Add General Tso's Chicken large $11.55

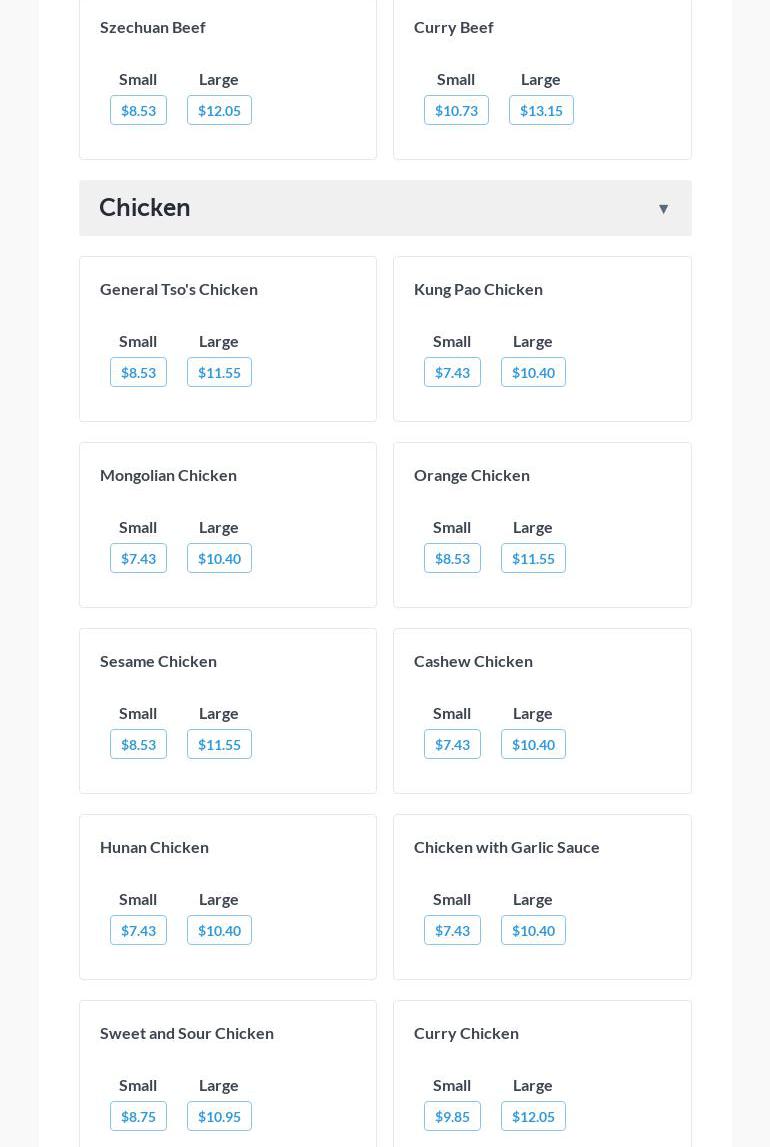coord(219,372)
